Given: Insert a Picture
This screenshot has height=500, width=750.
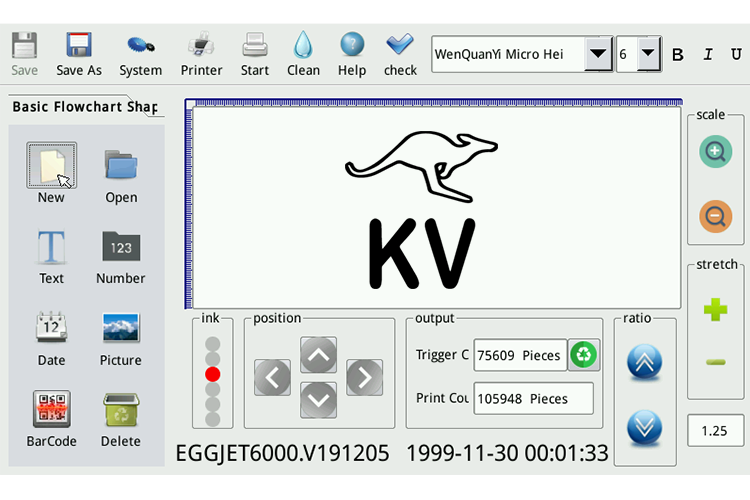Looking at the screenshot, I should coord(121,328).
